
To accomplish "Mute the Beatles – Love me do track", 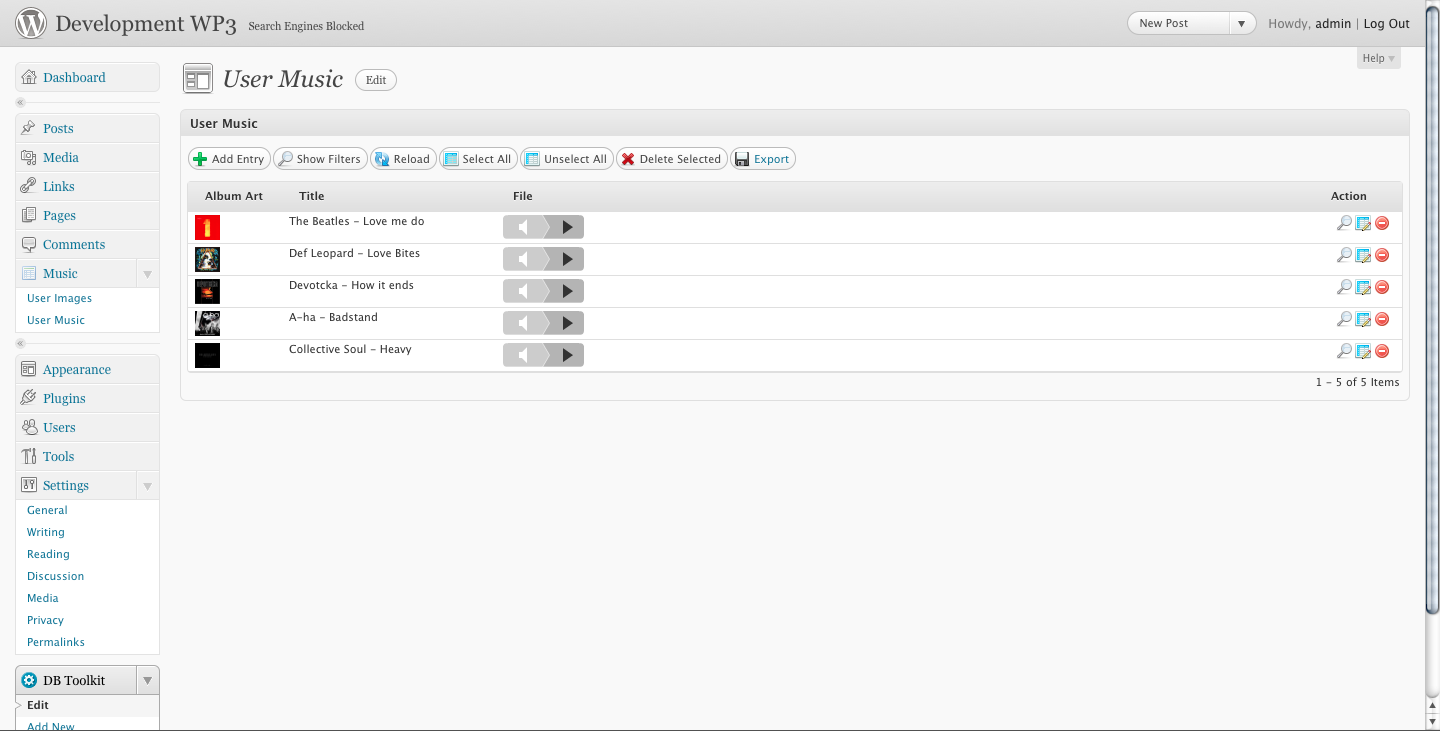I will pos(523,227).
